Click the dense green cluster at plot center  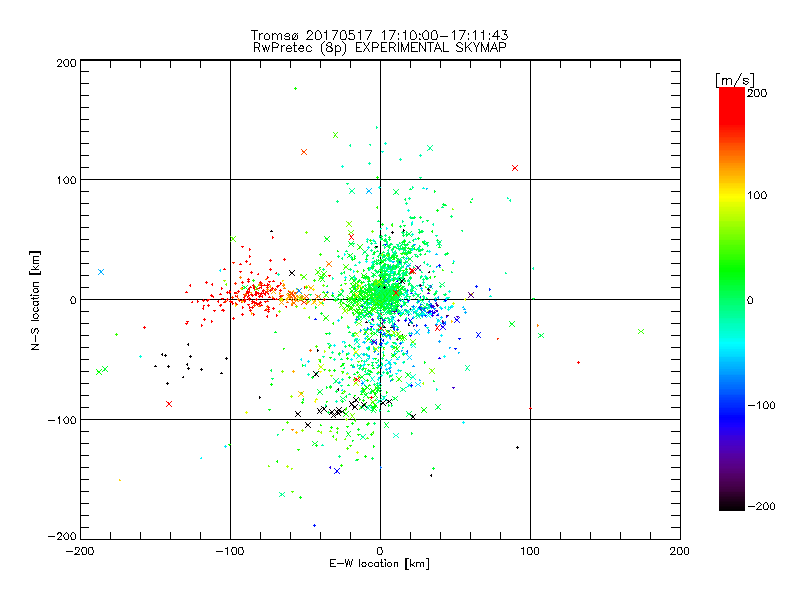[x=380, y=295]
